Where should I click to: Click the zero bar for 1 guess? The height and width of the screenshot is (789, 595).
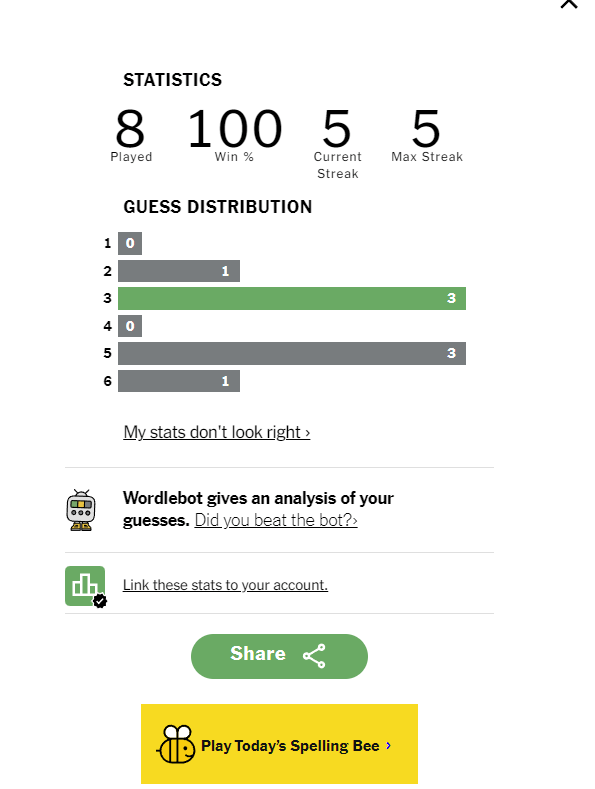[130, 244]
